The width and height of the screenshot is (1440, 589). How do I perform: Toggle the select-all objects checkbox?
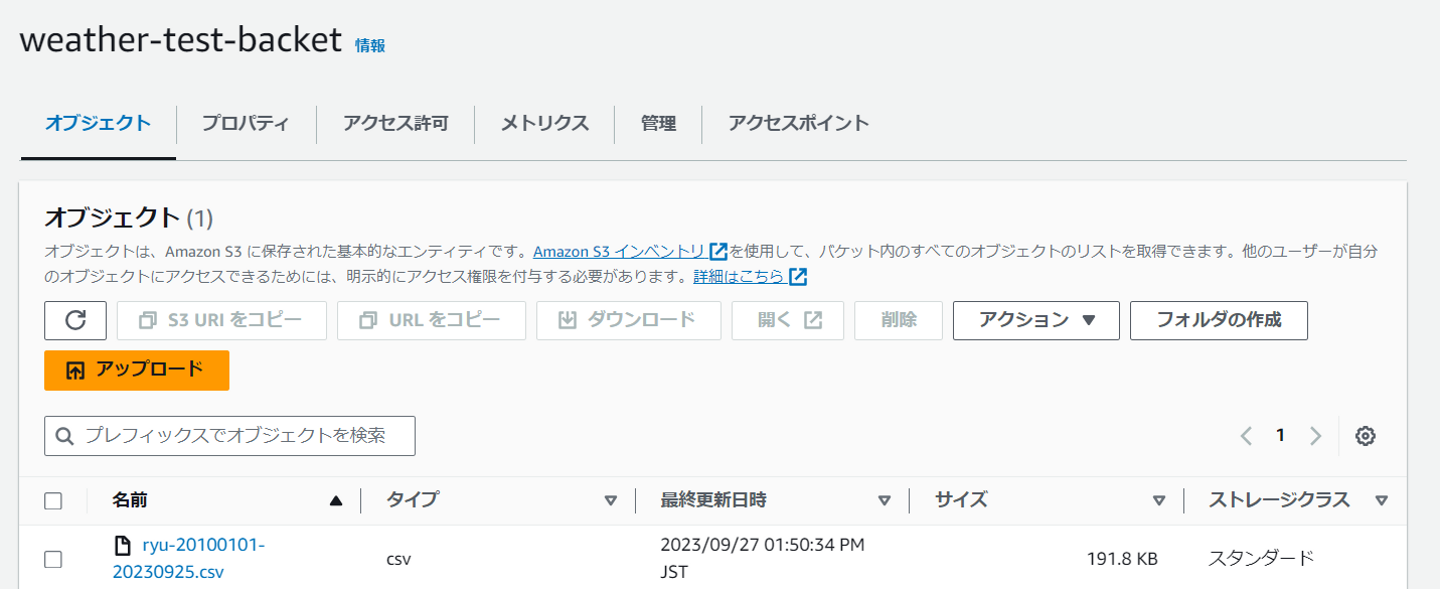point(53,501)
